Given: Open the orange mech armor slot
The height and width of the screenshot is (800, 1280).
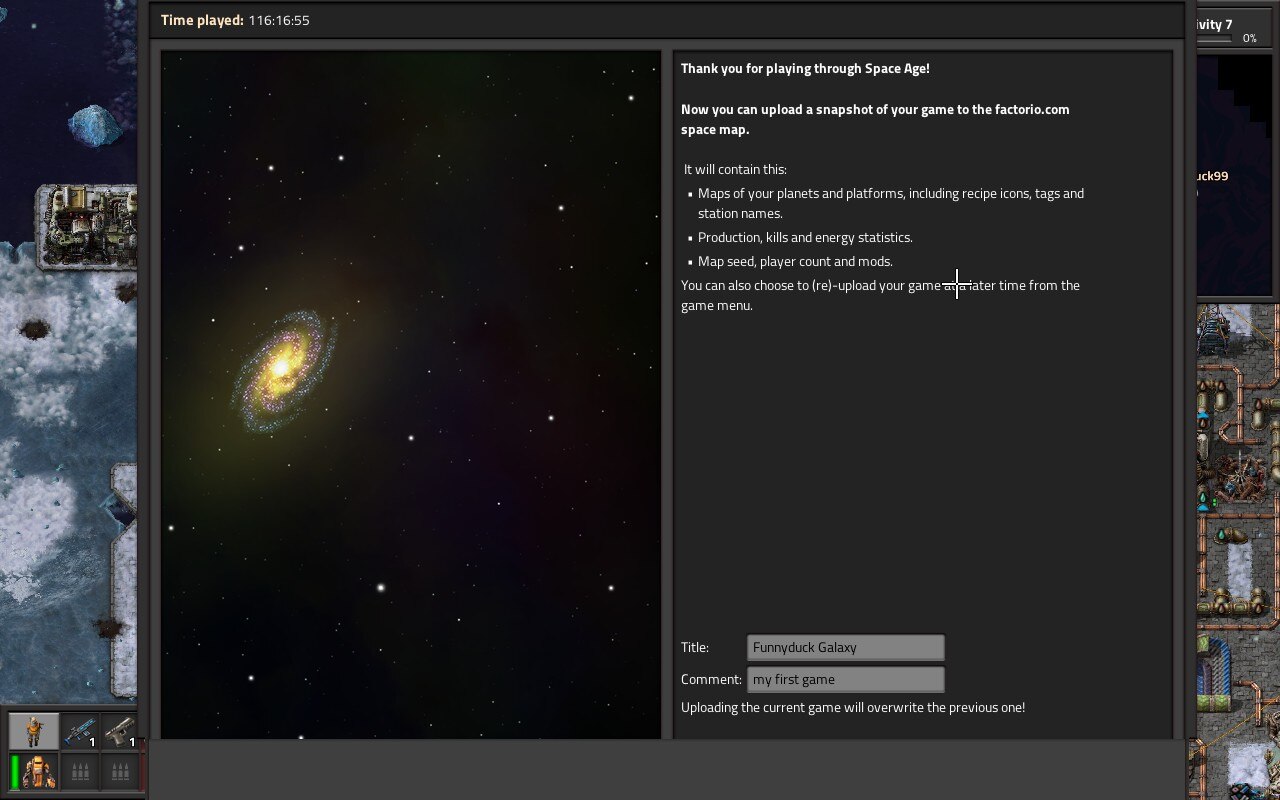Looking at the screenshot, I should tap(39, 772).
